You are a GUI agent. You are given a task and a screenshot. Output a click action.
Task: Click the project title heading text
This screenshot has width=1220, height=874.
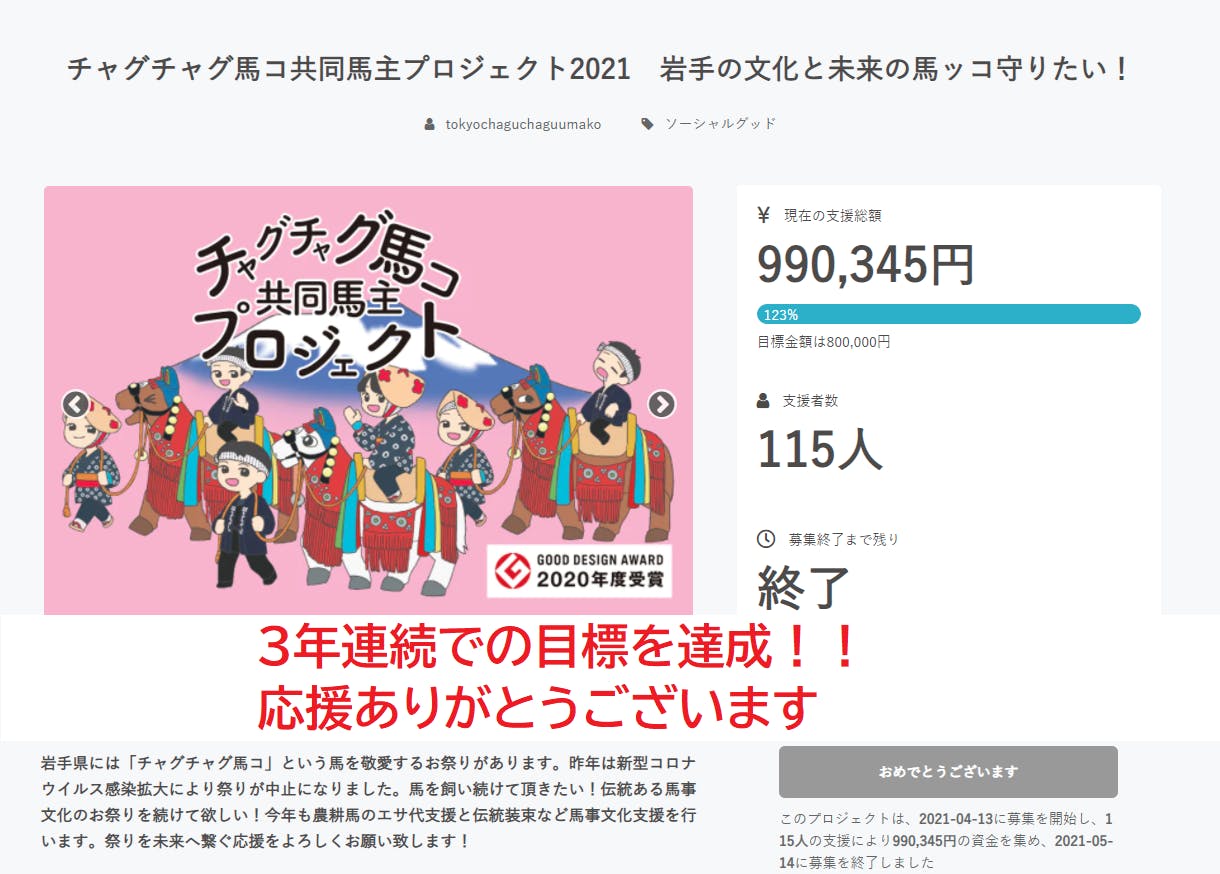[x=600, y=70]
